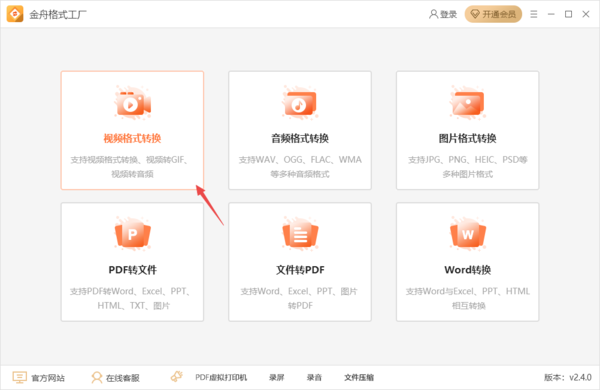
Task: Open PDF虚拟打印机 tool
Action: pos(221,377)
